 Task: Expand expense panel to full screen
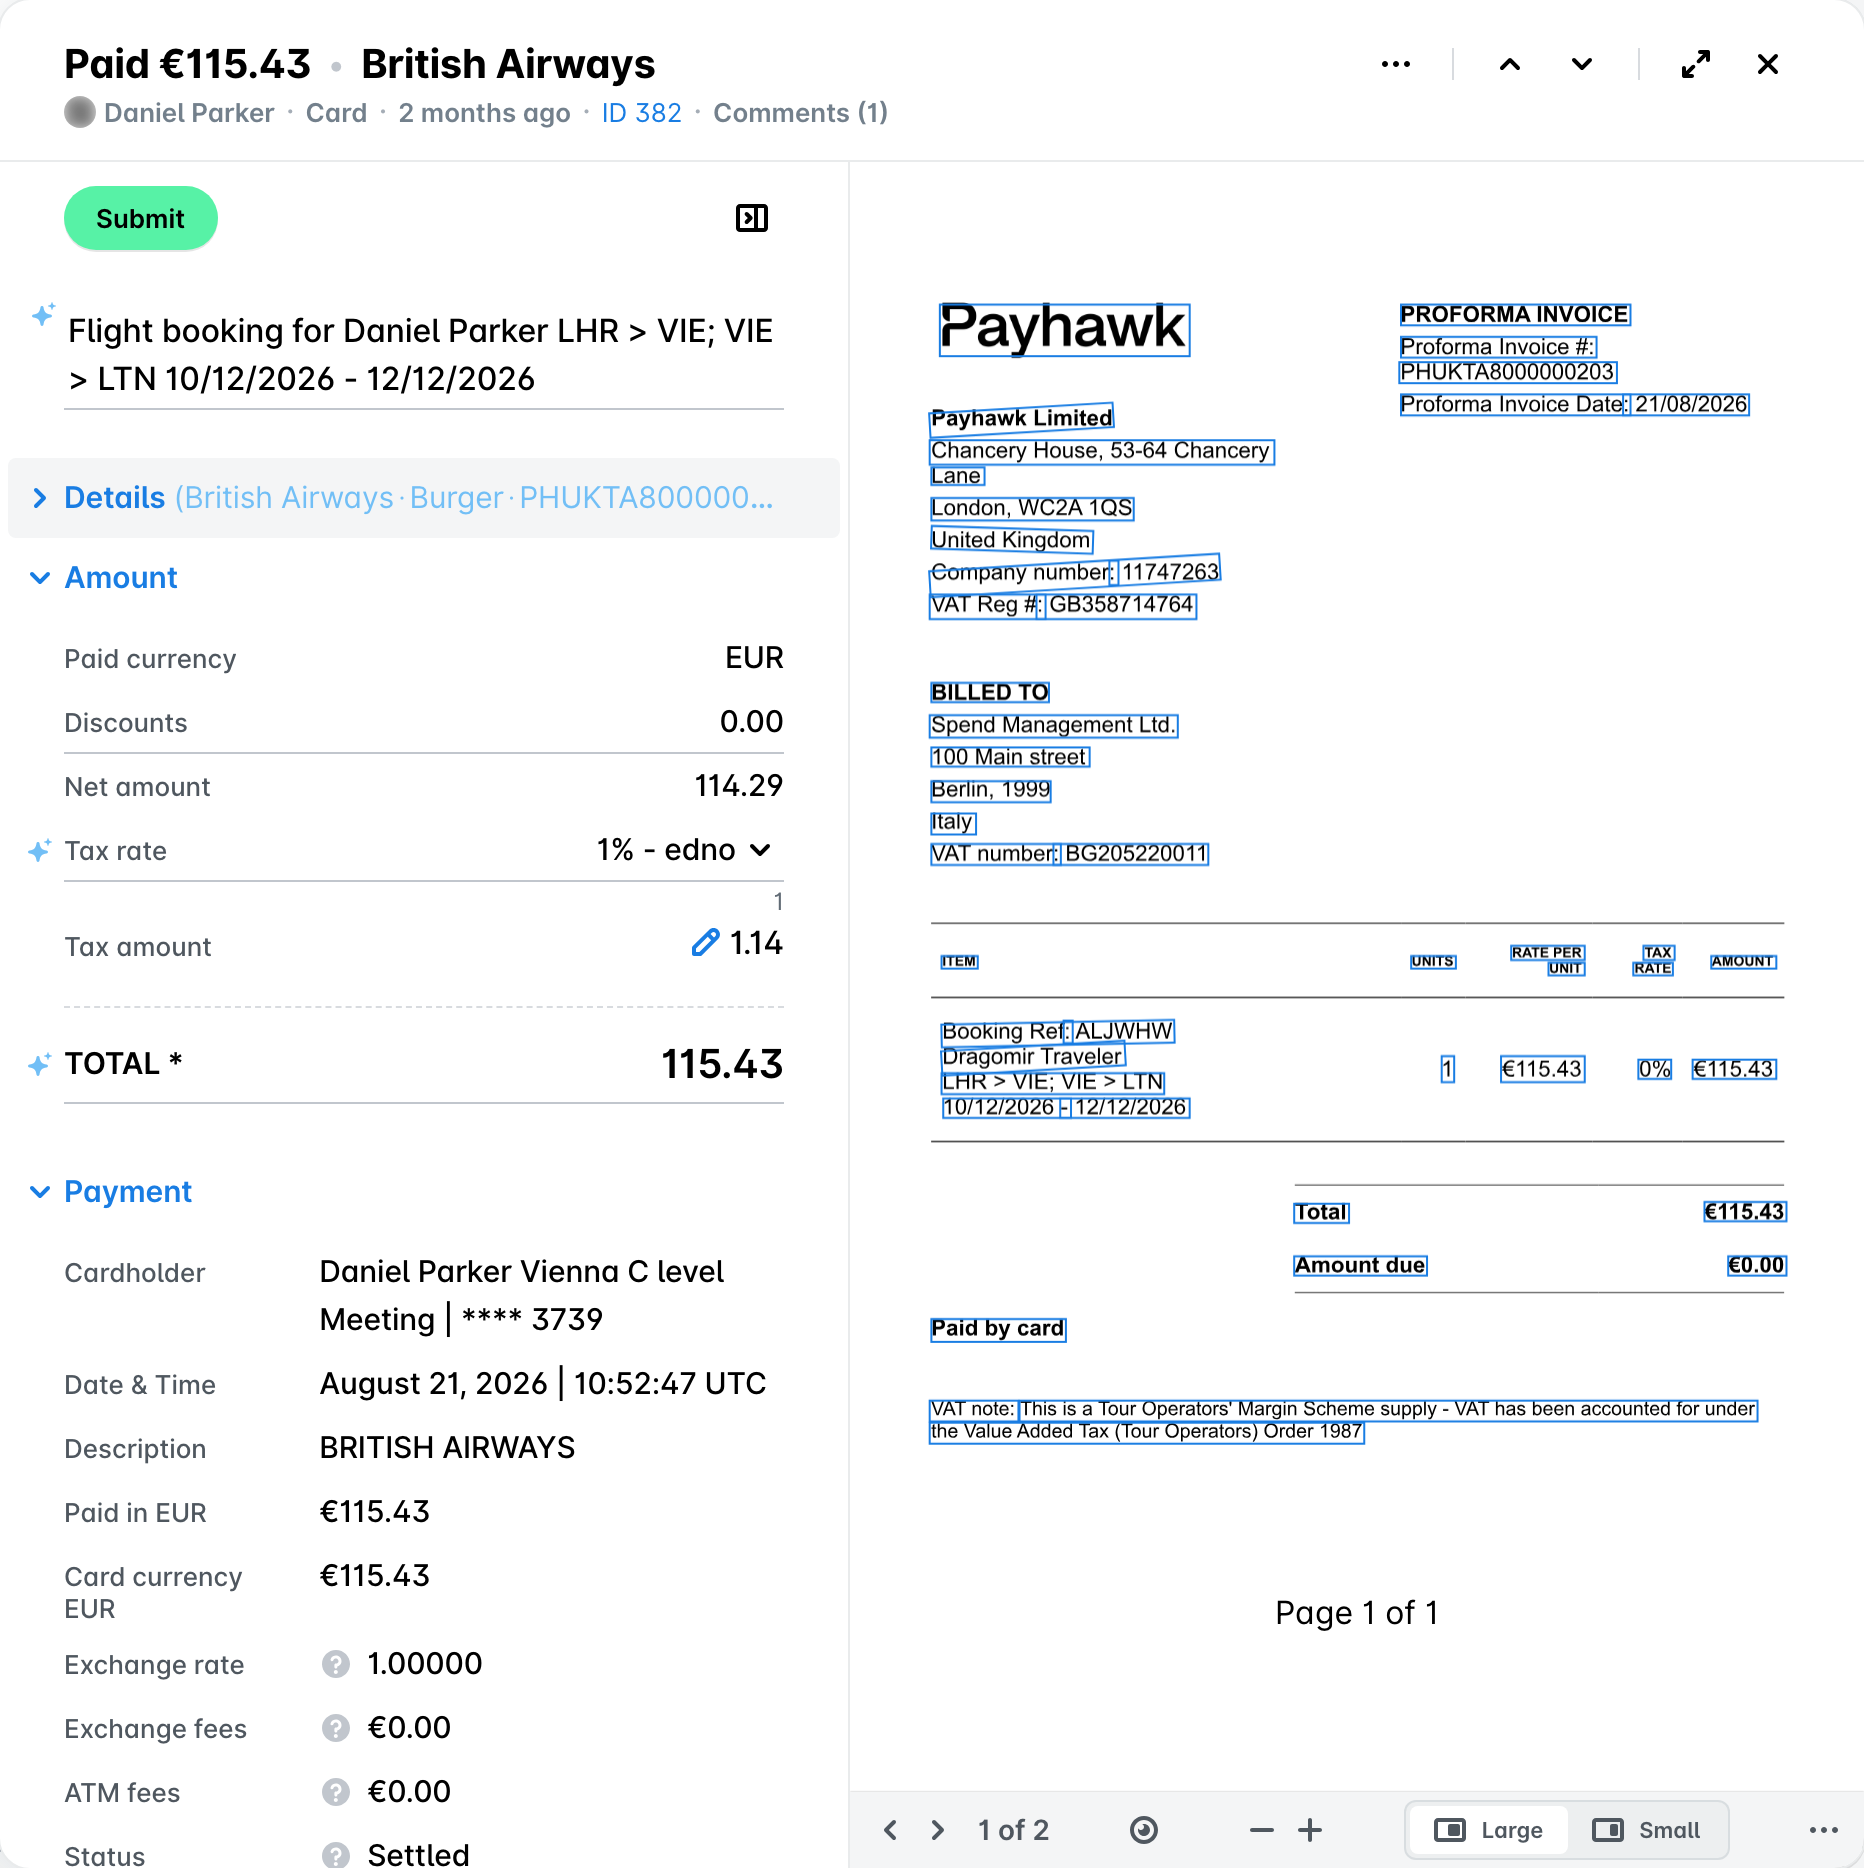(1695, 65)
